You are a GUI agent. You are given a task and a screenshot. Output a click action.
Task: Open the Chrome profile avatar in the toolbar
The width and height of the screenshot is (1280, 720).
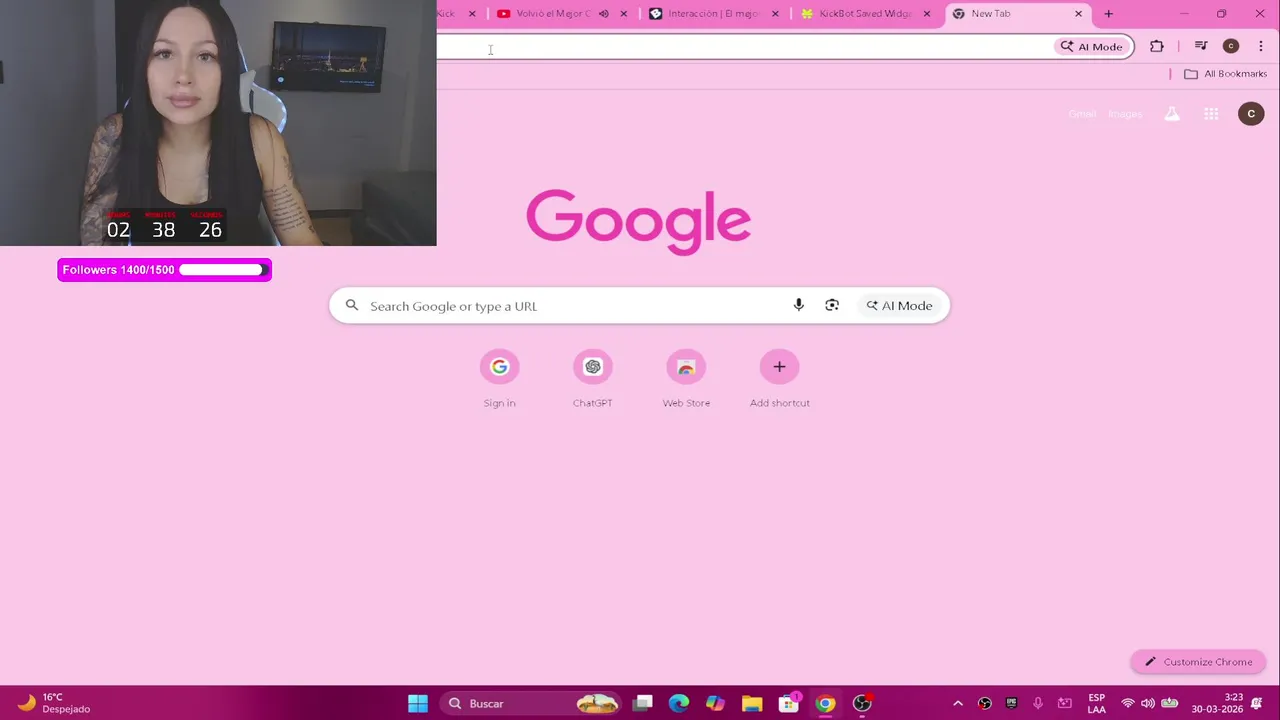point(1231,46)
